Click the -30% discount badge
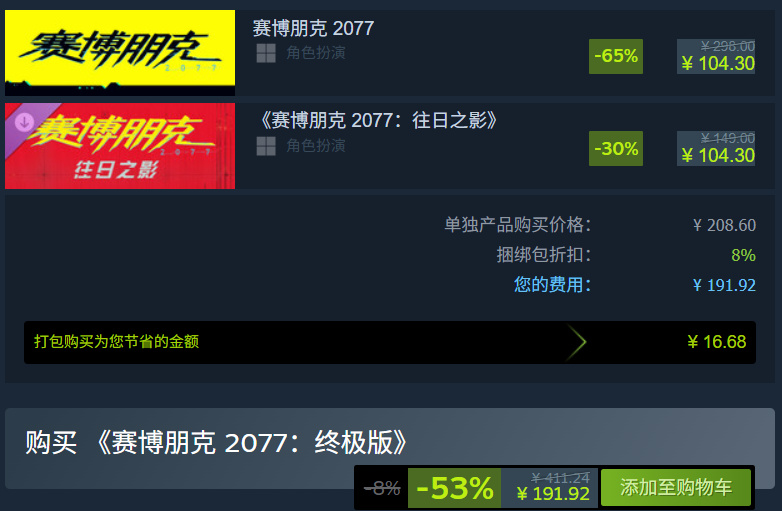The height and width of the screenshot is (511, 782). coord(616,149)
